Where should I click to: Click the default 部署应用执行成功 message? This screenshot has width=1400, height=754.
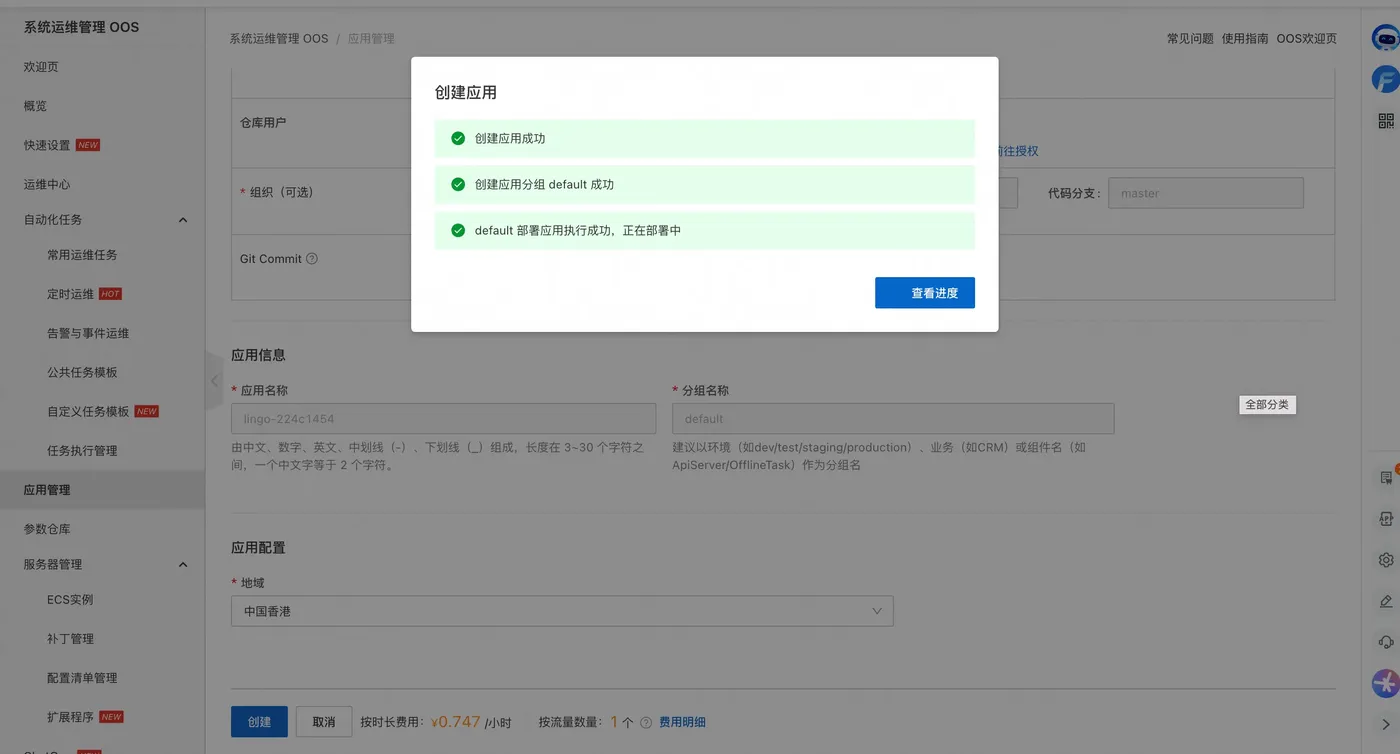pyautogui.click(x=705, y=231)
